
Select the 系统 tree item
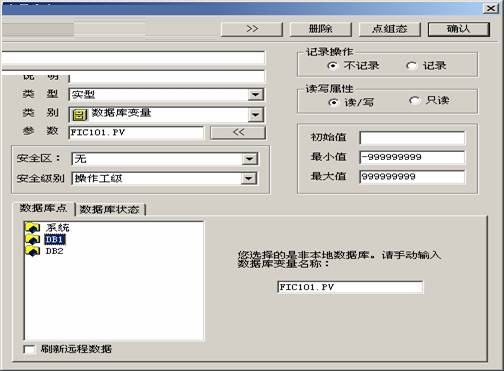point(57,228)
